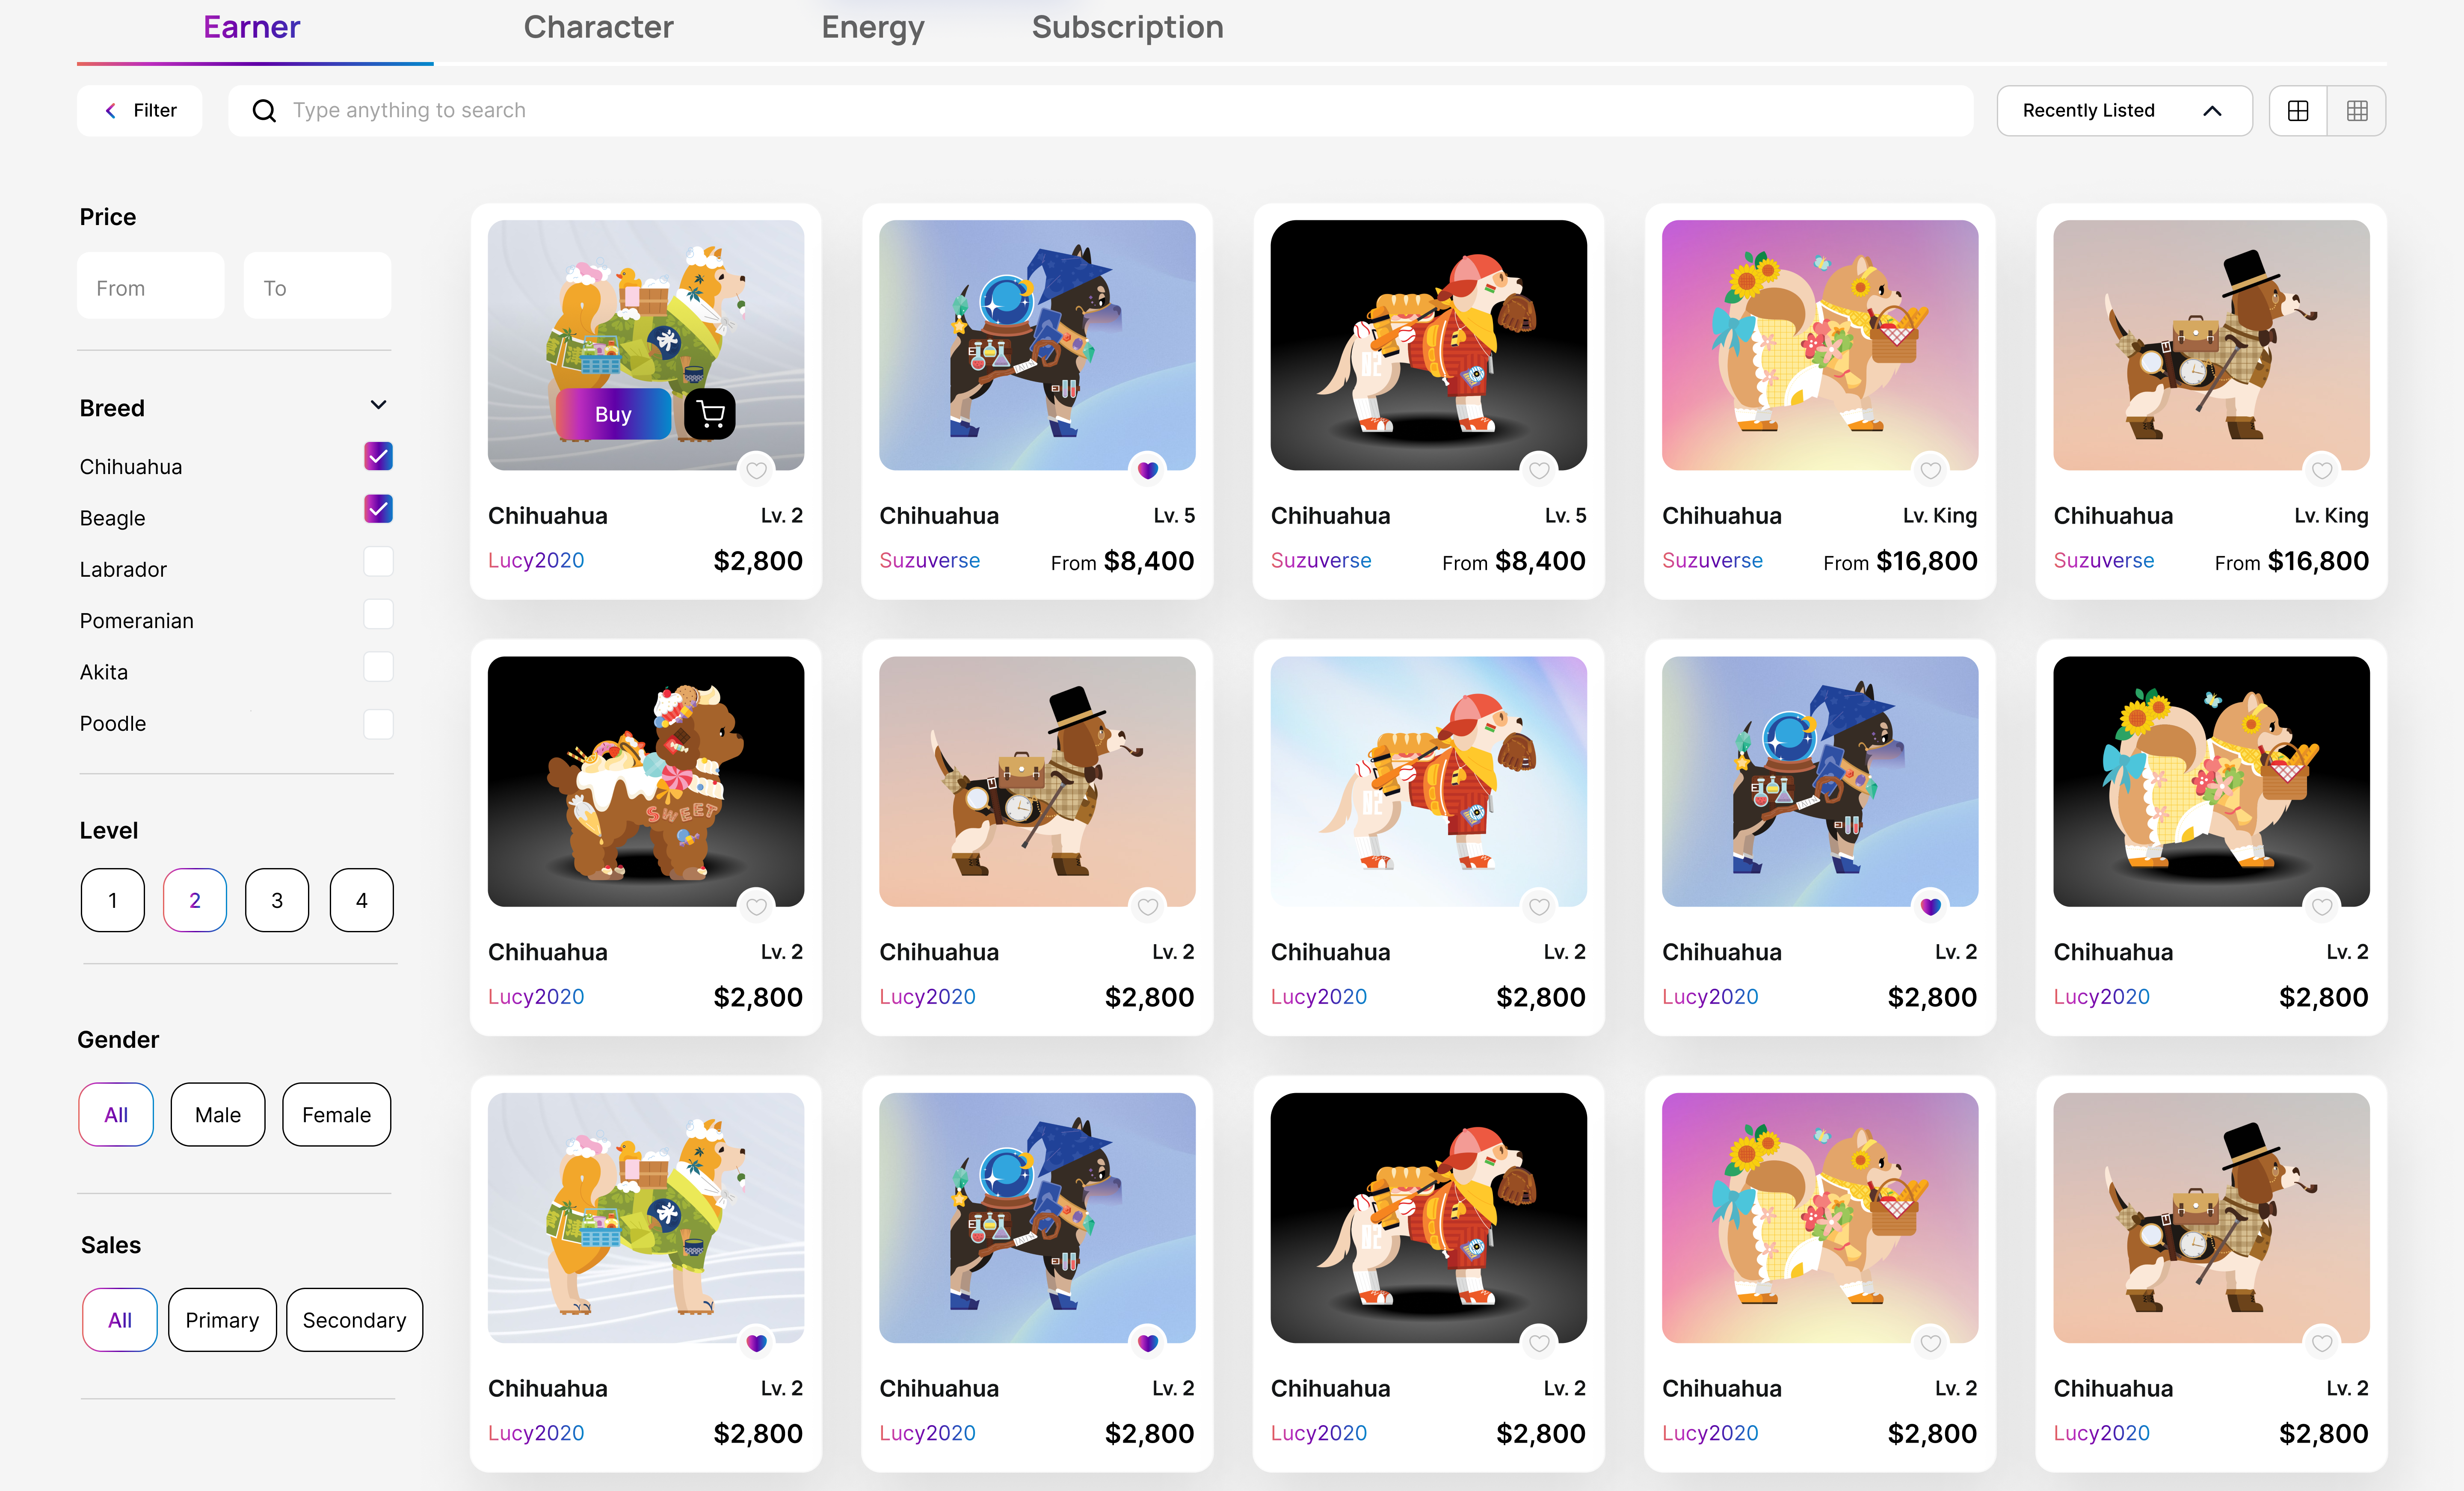
Task: Add first Chihuahua to cart
Action: coord(710,414)
